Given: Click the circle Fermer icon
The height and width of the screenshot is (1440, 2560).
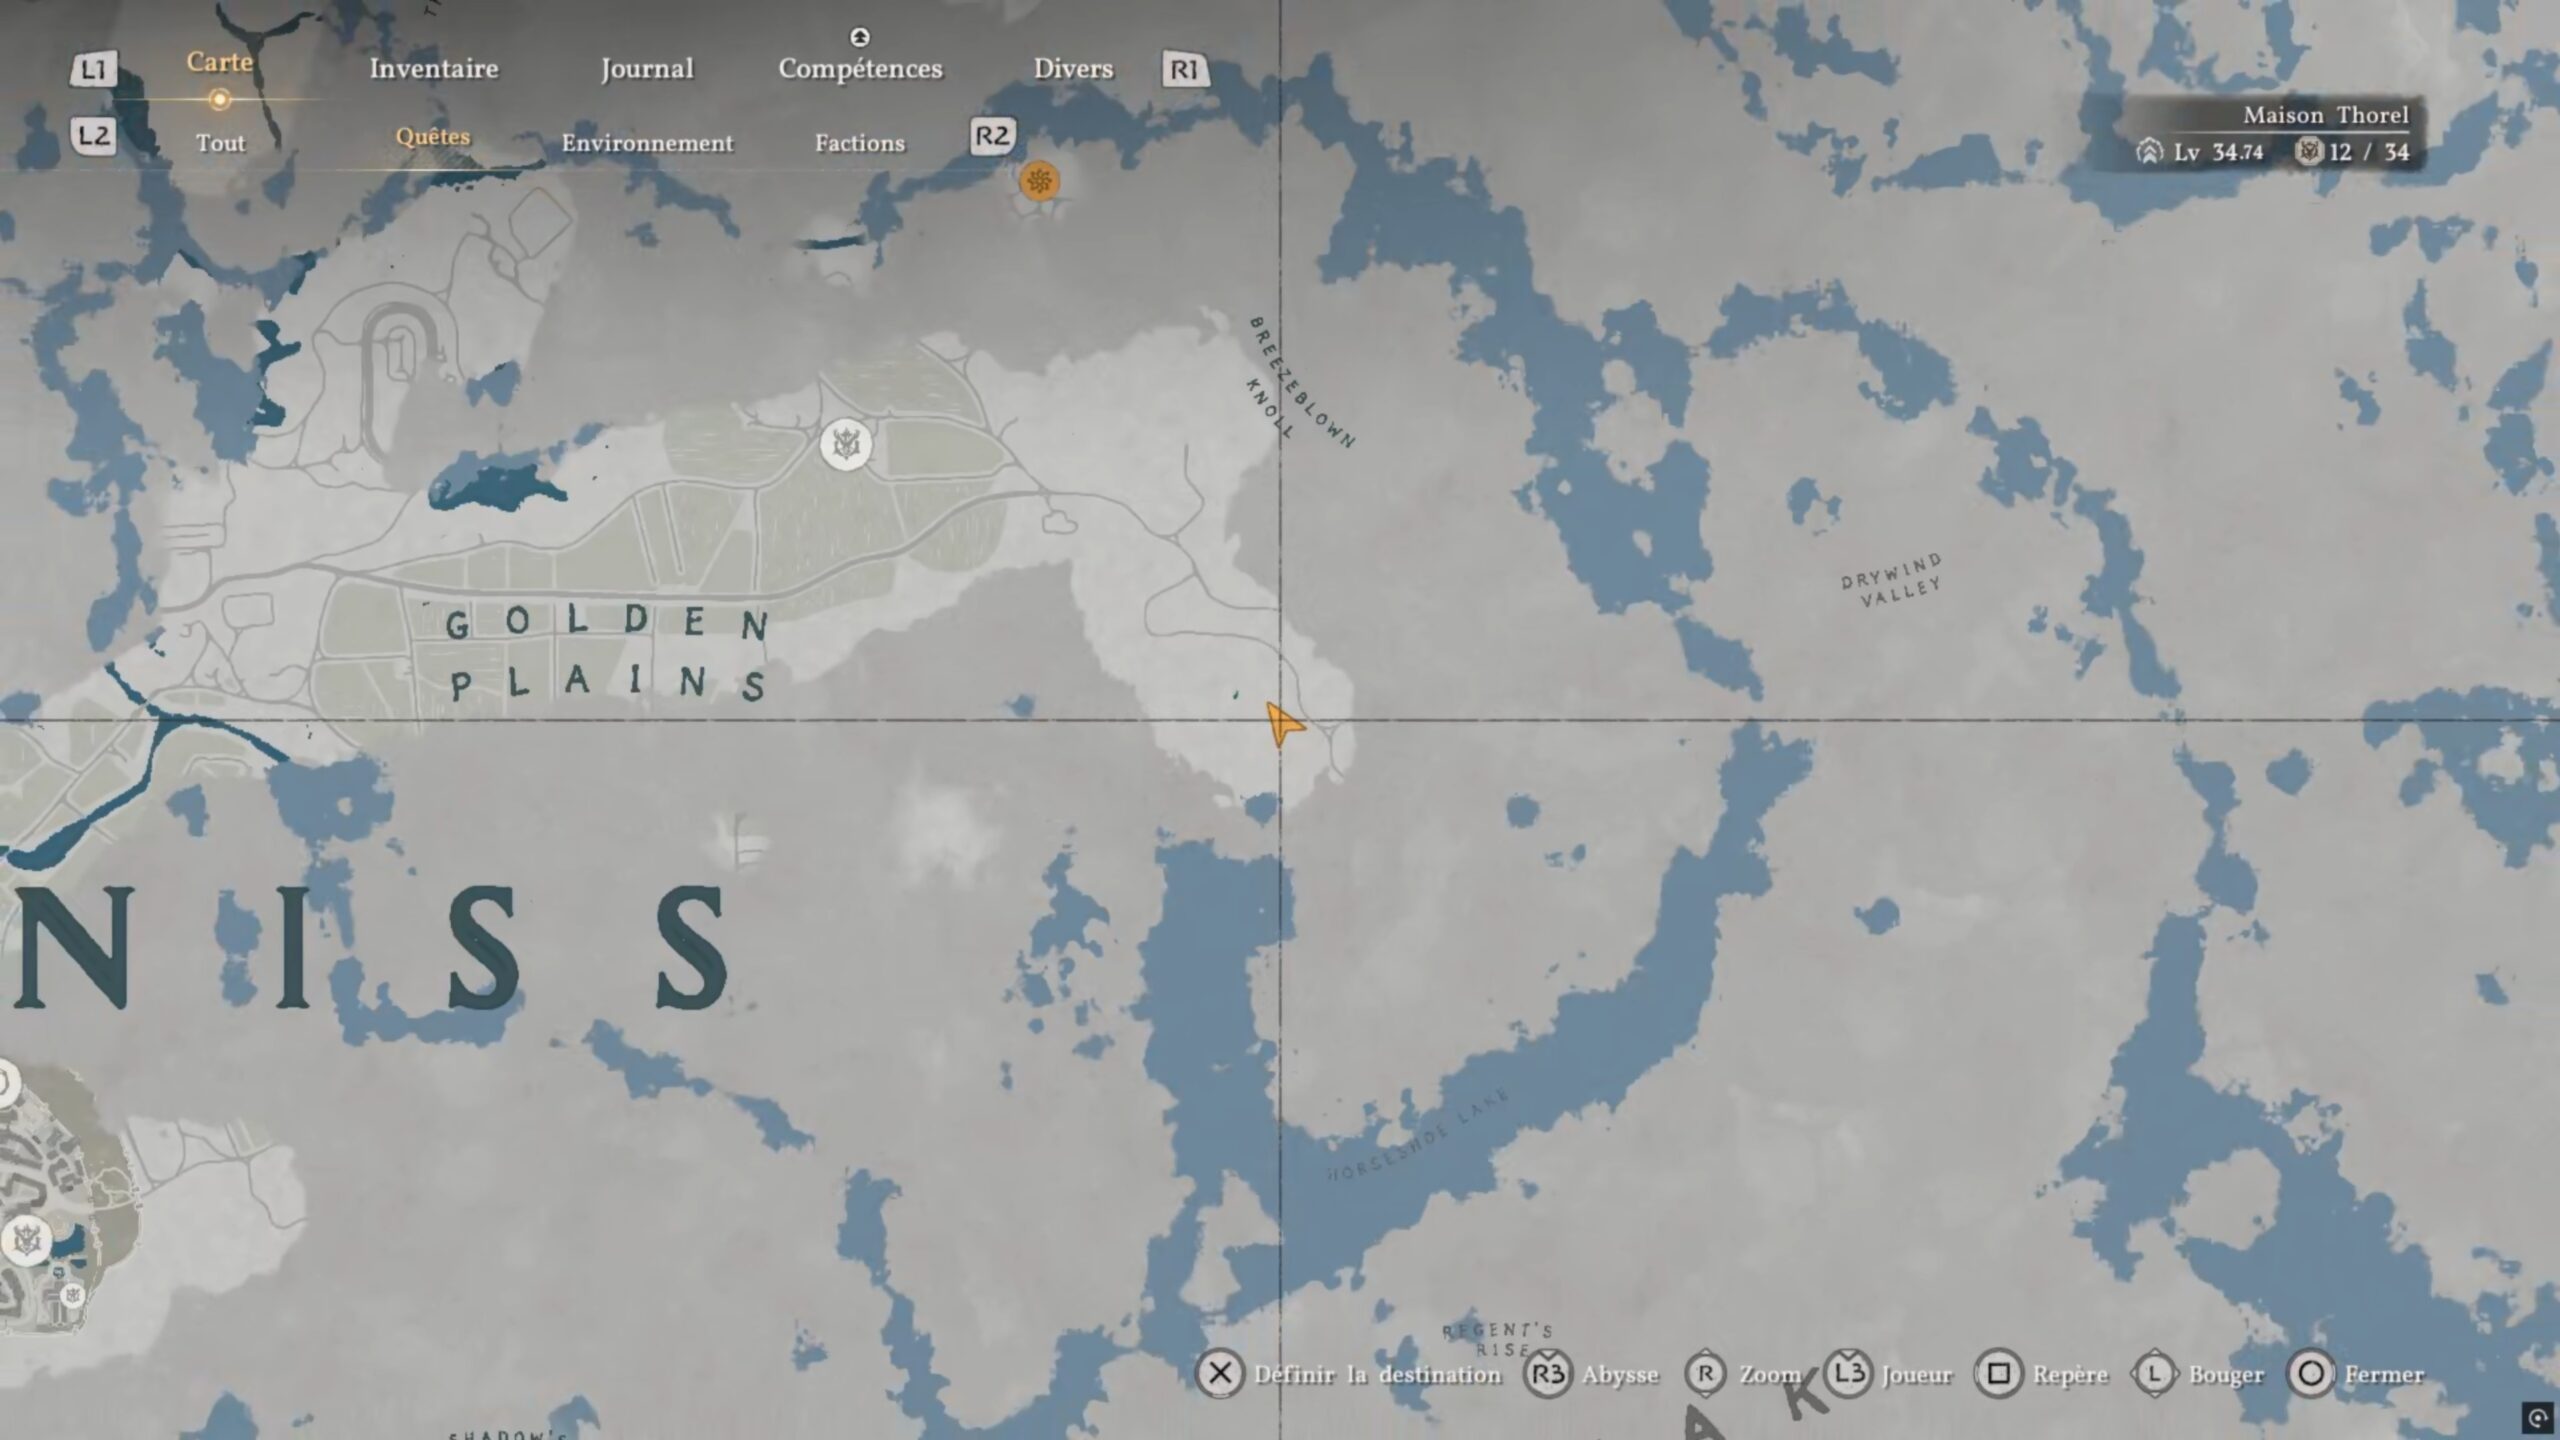Looking at the screenshot, I should [2311, 1374].
